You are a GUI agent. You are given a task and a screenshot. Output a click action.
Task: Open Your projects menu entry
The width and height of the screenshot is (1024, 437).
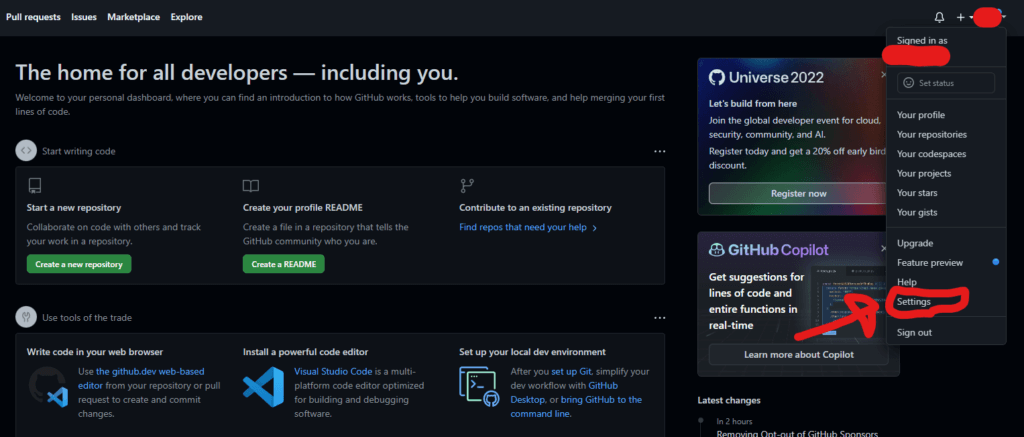(924, 174)
